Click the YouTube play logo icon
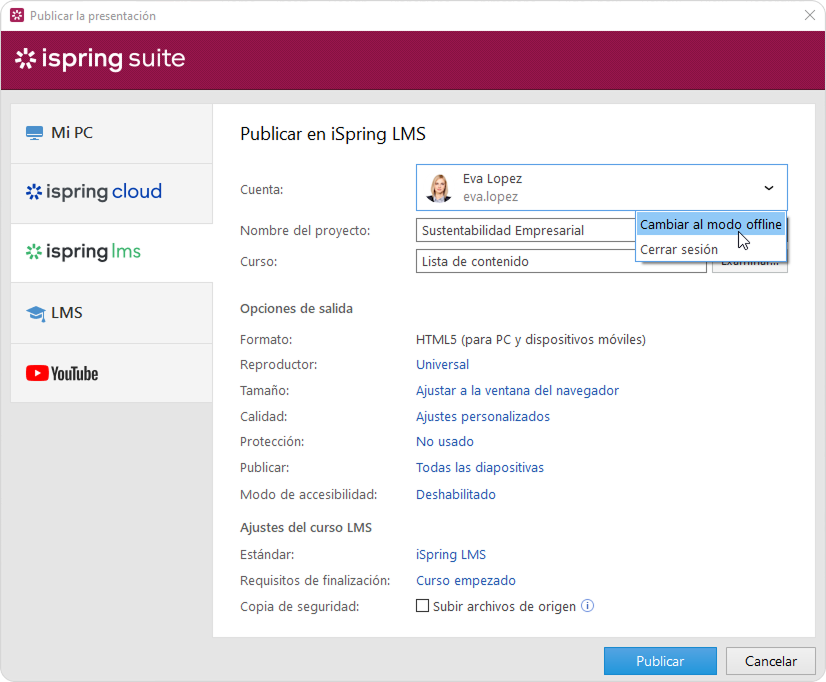 pos(37,374)
